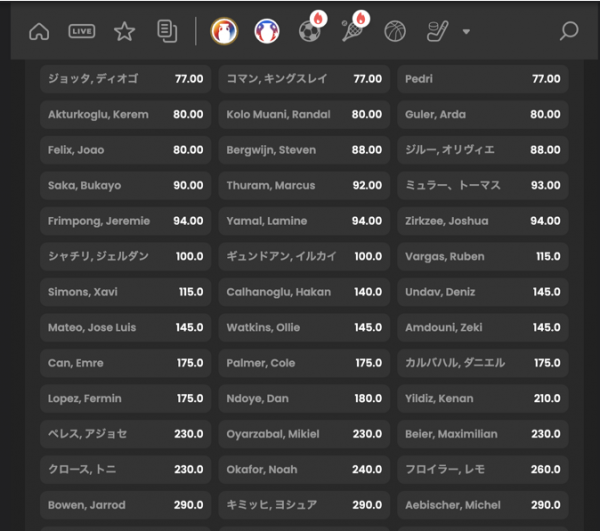
Task: Select the white-ringed trophy tournament icon
Action: 267,31
